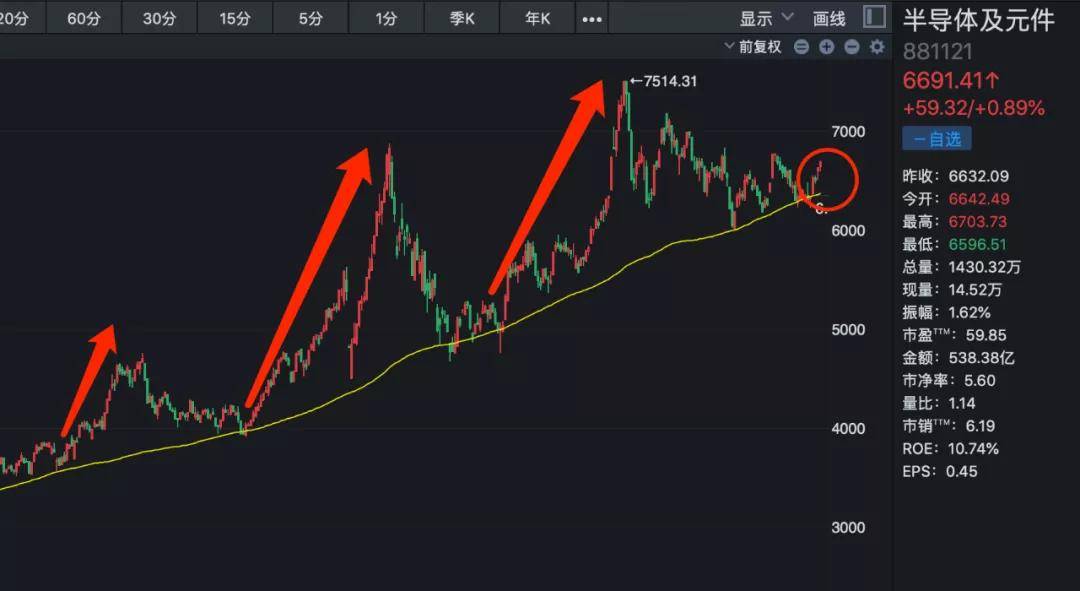Click the 881121 sector code
Viewport: 1080px width, 591px height.
point(937,52)
